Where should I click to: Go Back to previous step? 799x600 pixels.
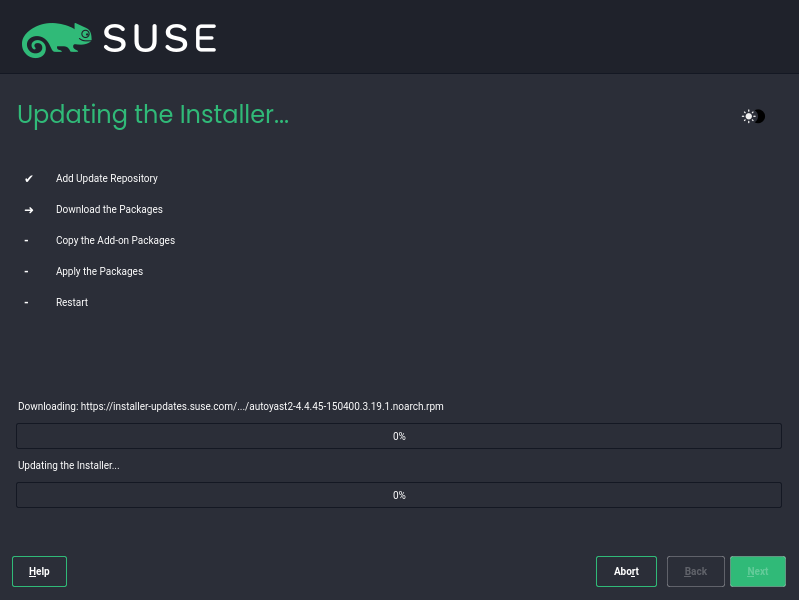[696, 571]
